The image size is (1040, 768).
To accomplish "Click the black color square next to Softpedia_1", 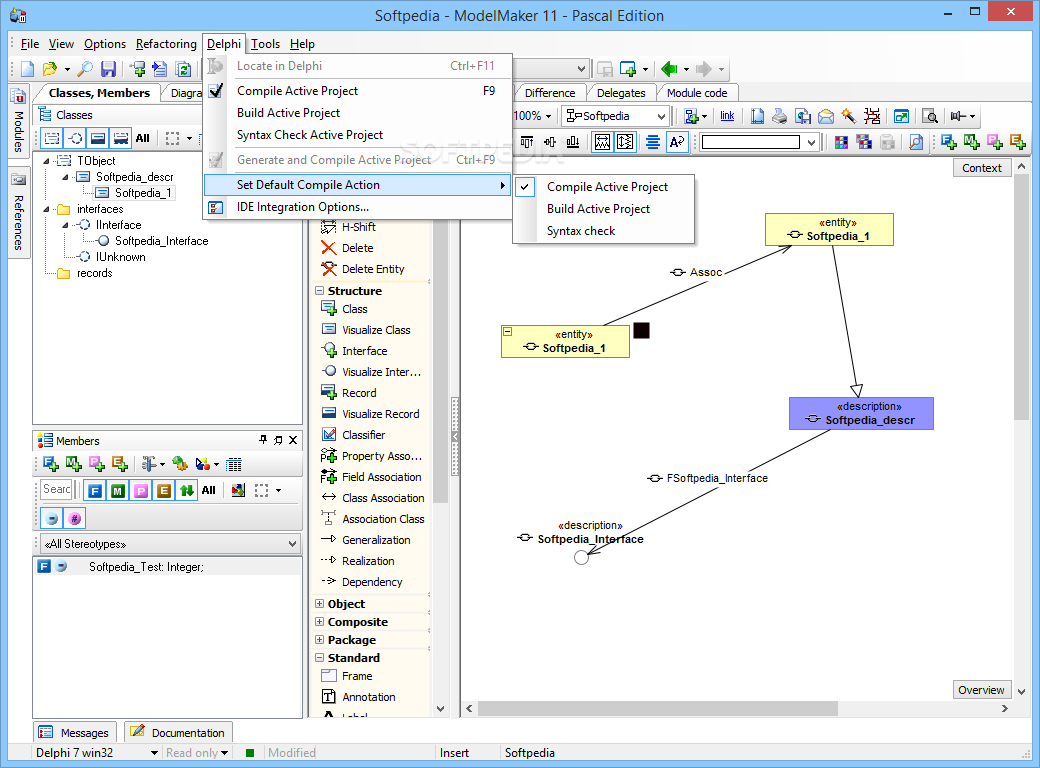I will pyautogui.click(x=641, y=330).
